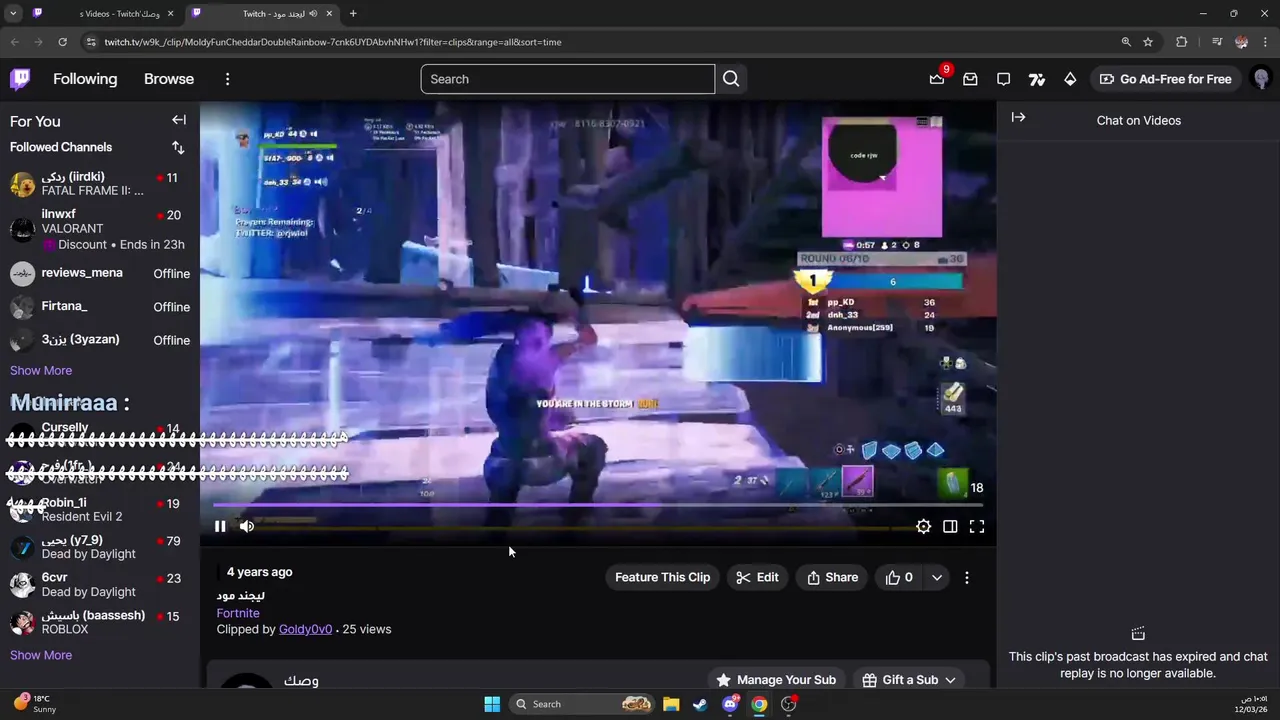
Task: Share the clip
Action: tap(832, 577)
